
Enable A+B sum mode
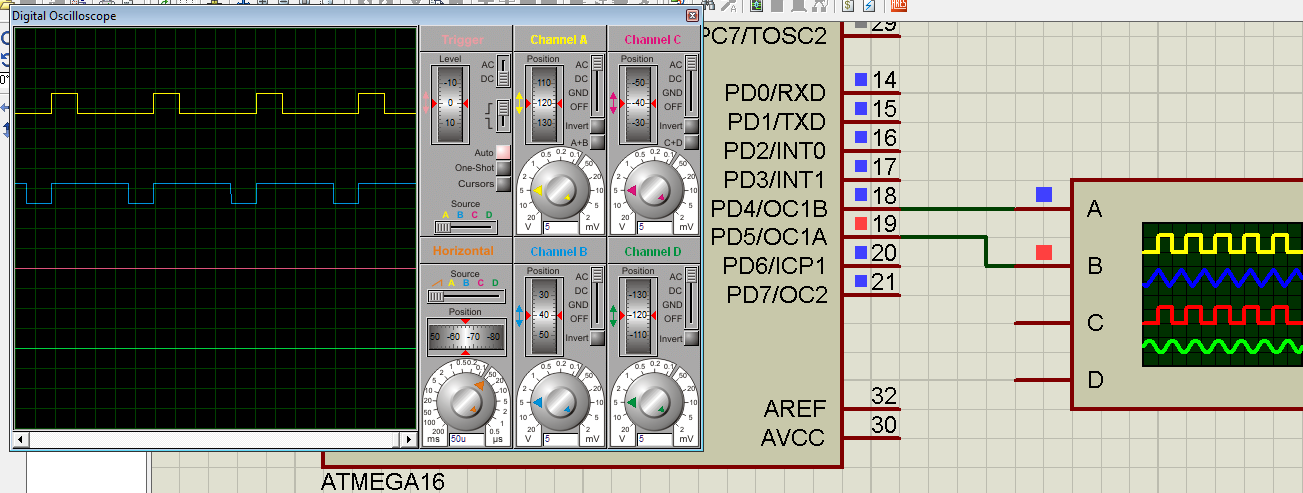tap(596, 143)
